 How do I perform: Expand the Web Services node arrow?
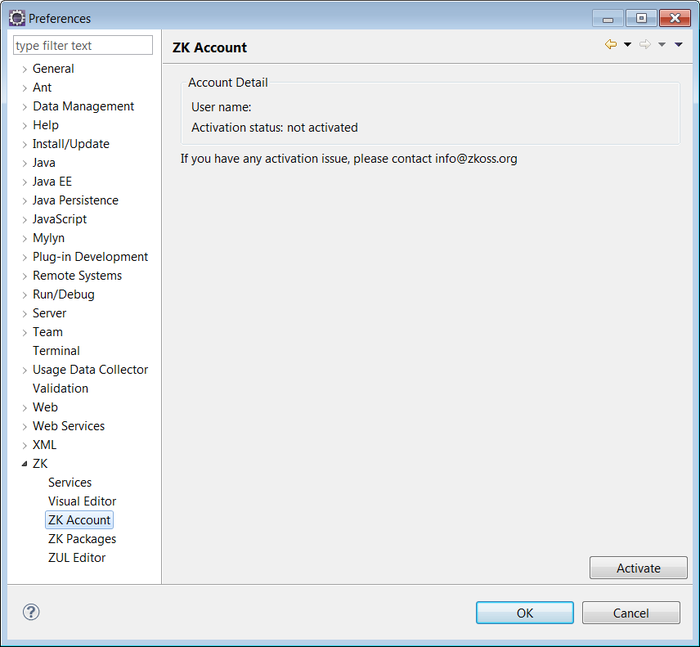click(25, 426)
